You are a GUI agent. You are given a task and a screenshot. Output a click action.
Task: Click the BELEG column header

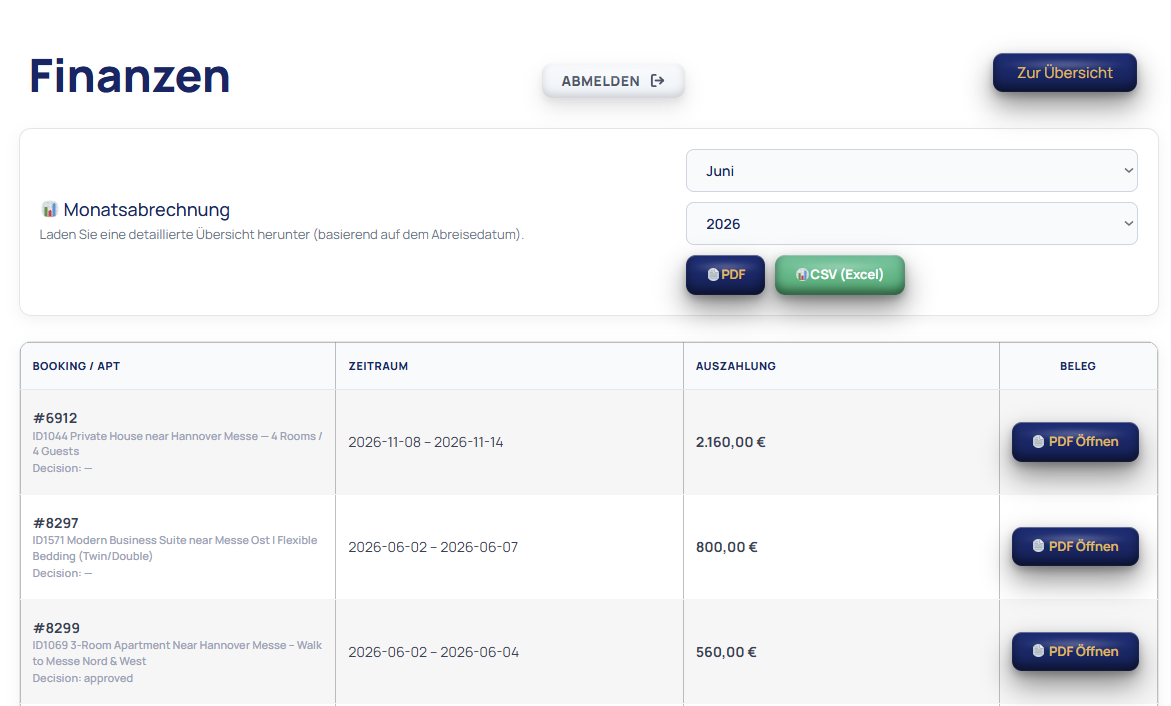(x=1078, y=366)
